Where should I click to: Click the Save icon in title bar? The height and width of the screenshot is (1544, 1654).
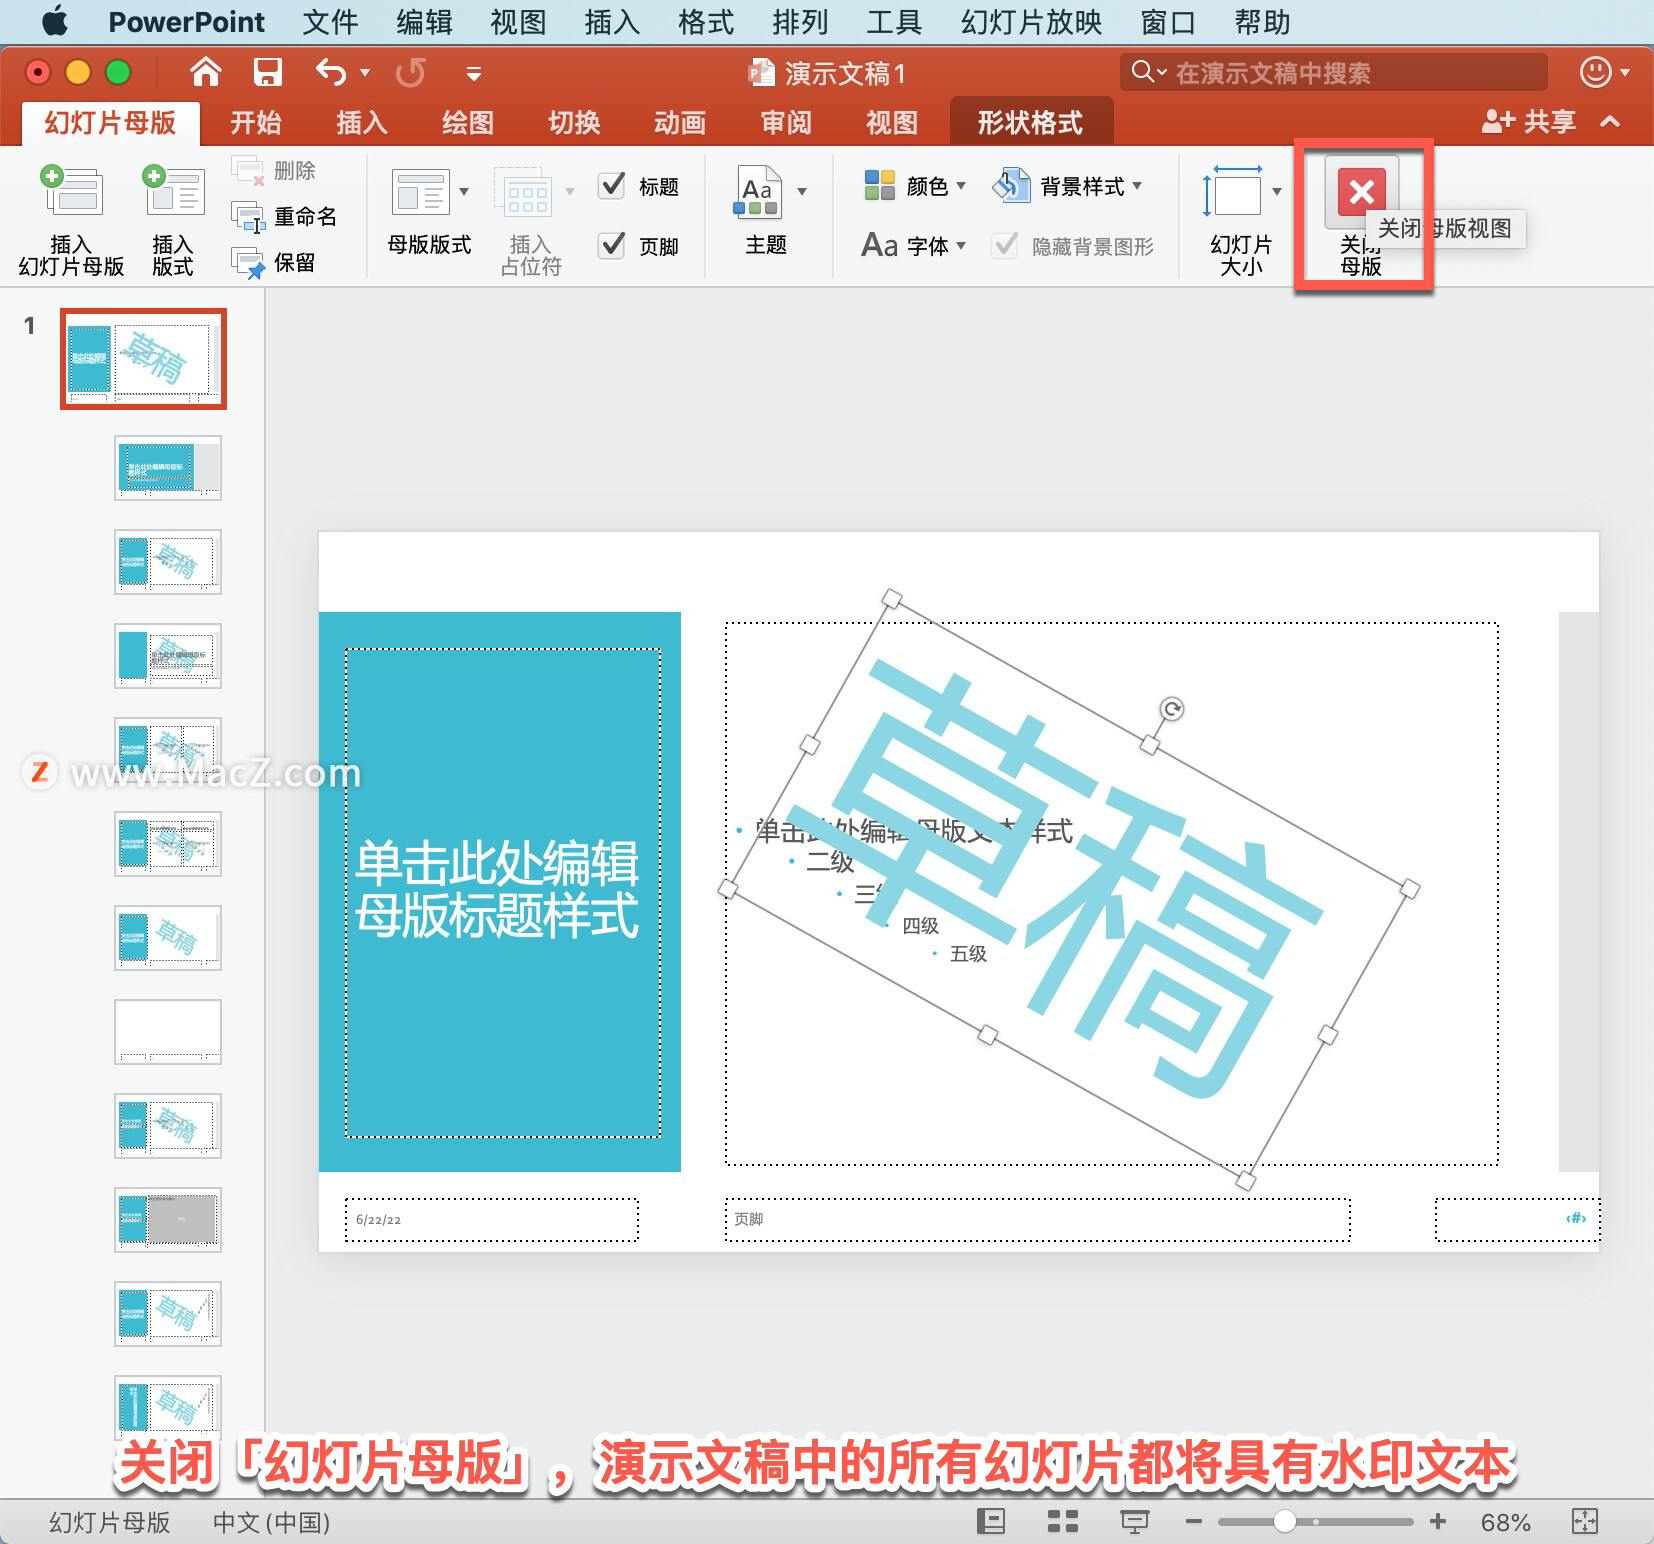(x=267, y=72)
